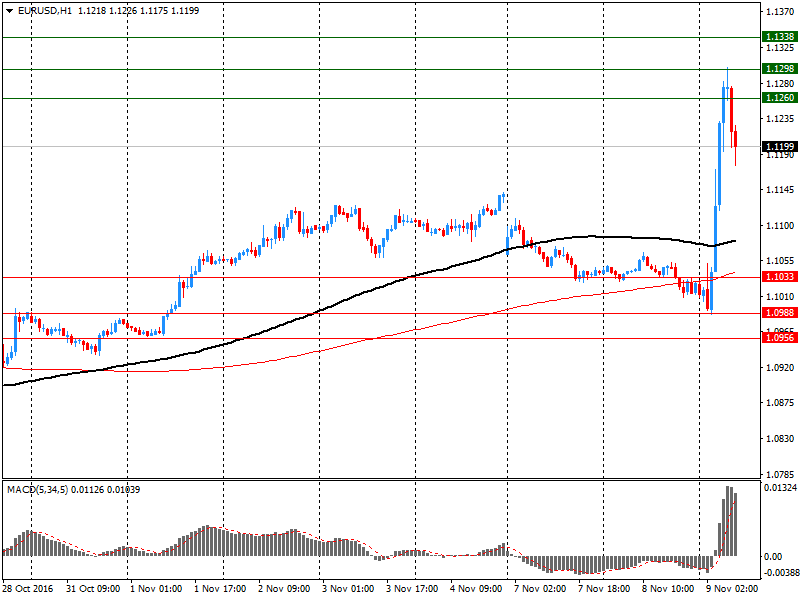
Task: Select the 1.1033 red support price label
Action: (779, 277)
